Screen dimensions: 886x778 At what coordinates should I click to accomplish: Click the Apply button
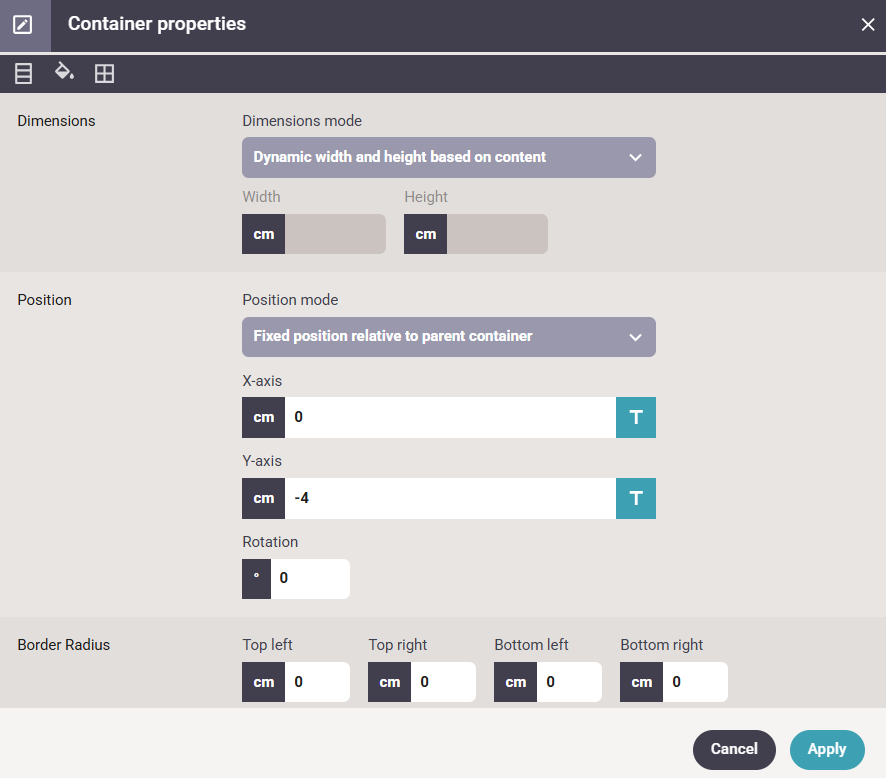tap(827, 750)
